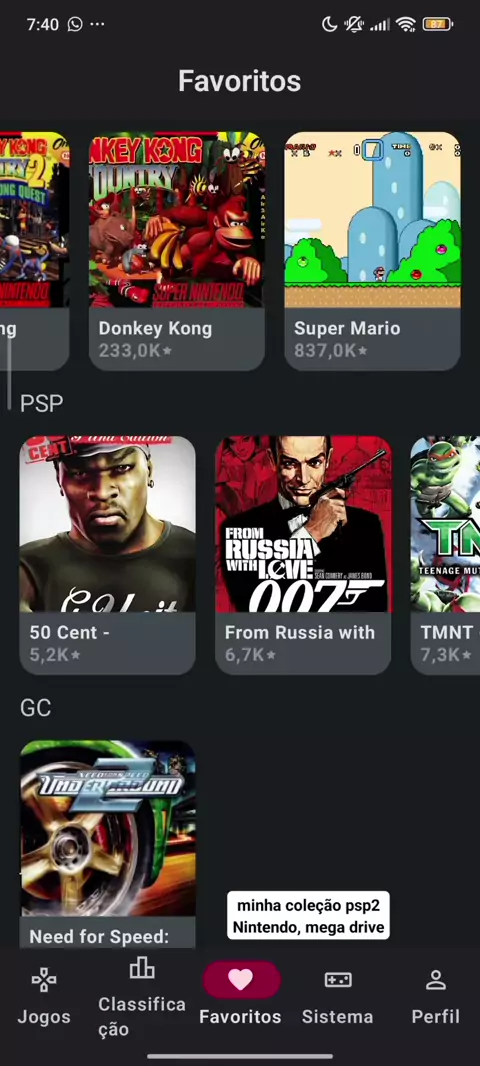Open the Jogos gamepad icon

(44, 980)
